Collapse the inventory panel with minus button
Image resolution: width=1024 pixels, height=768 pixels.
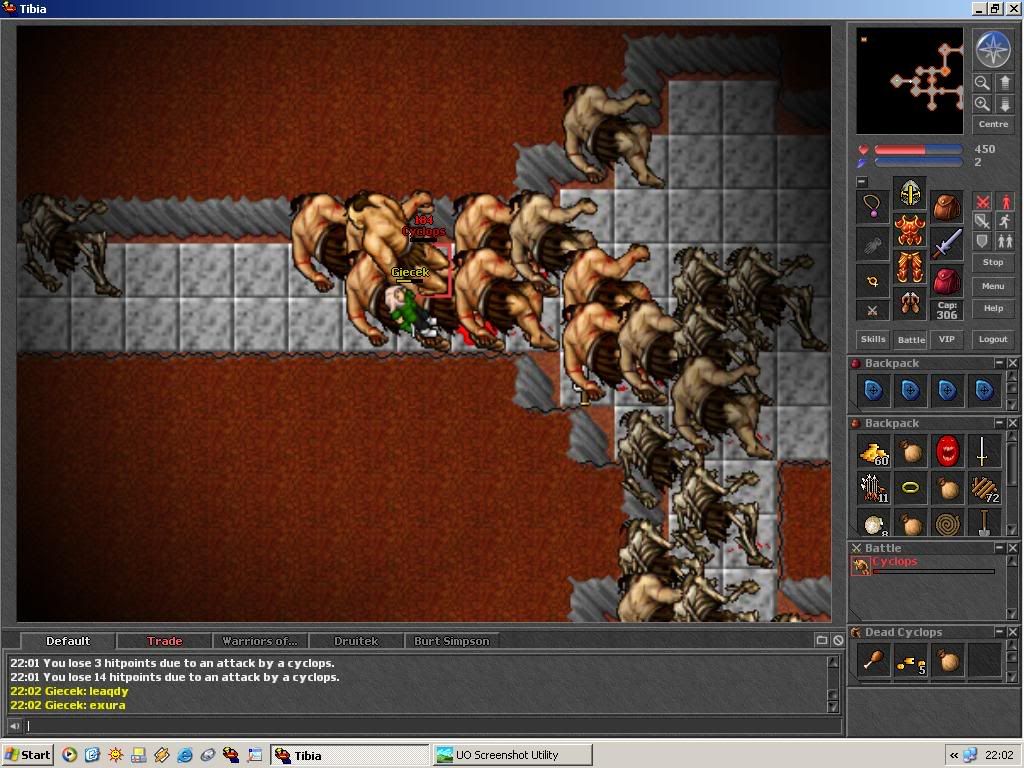(862, 182)
